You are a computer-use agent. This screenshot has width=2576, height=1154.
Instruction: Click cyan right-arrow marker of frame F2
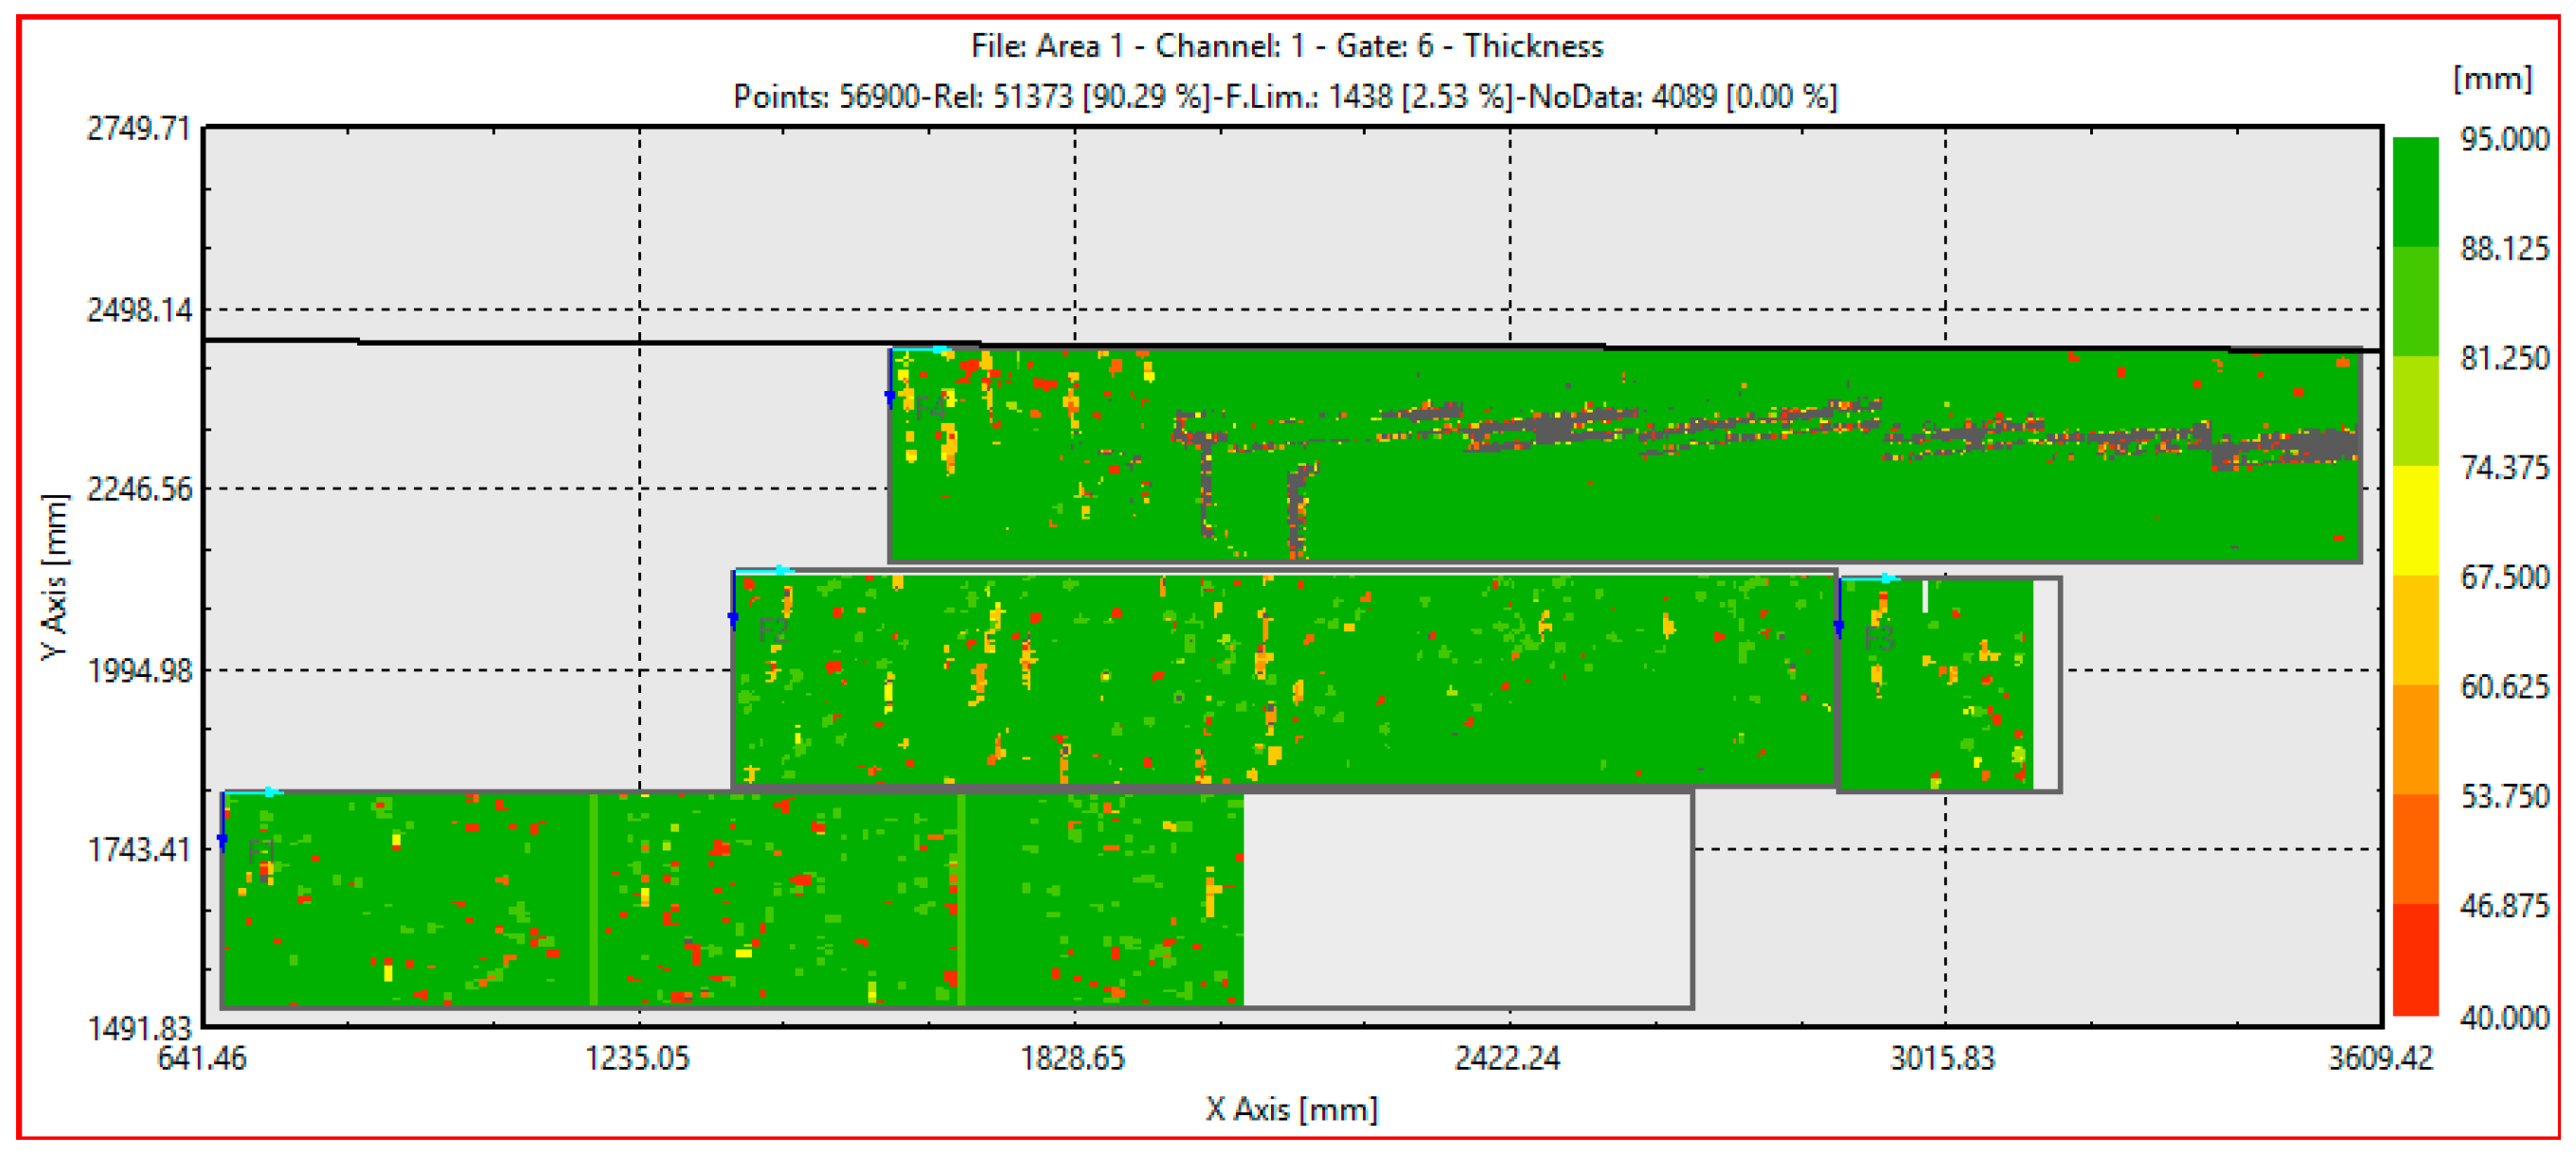tap(781, 571)
